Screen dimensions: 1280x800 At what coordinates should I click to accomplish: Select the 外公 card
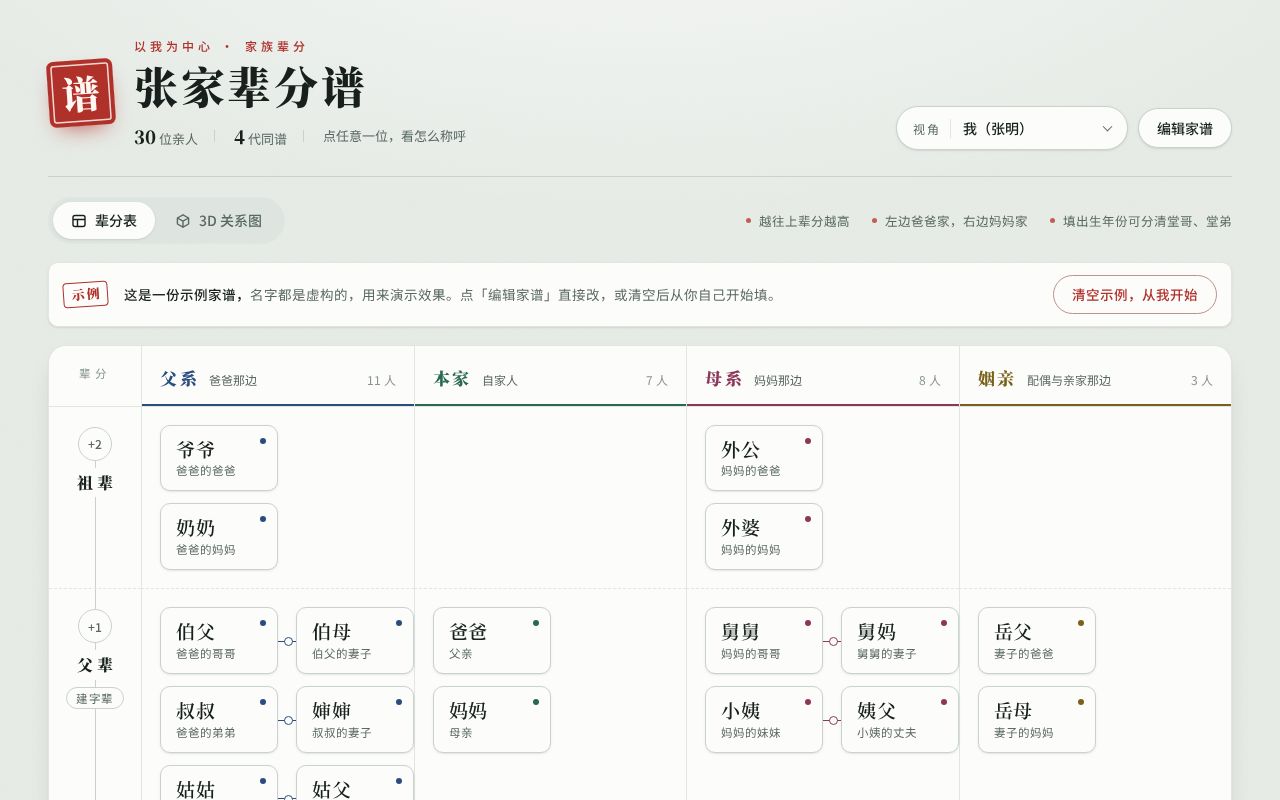(x=764, y=458)
